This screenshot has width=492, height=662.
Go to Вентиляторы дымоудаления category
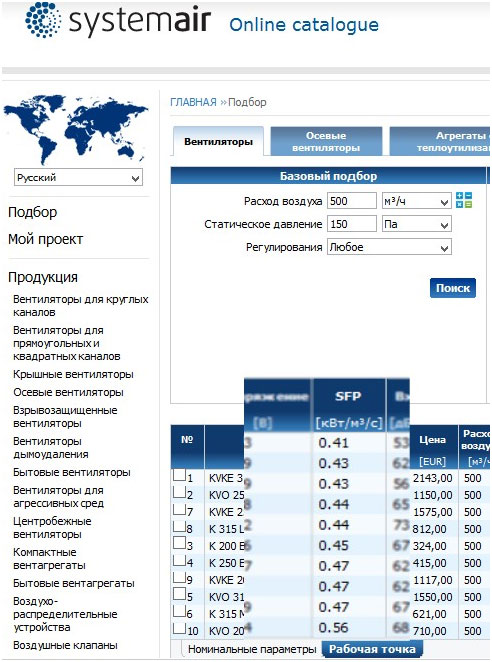tap(51, 448)
